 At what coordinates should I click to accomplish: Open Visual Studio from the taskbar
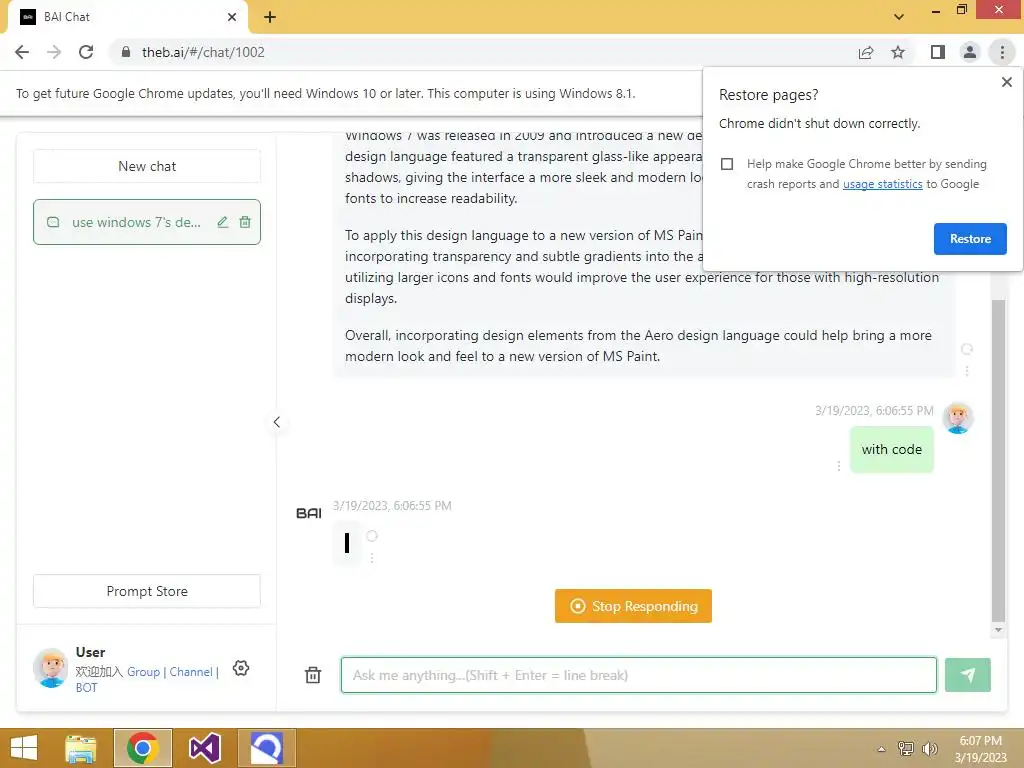(204, 748)
